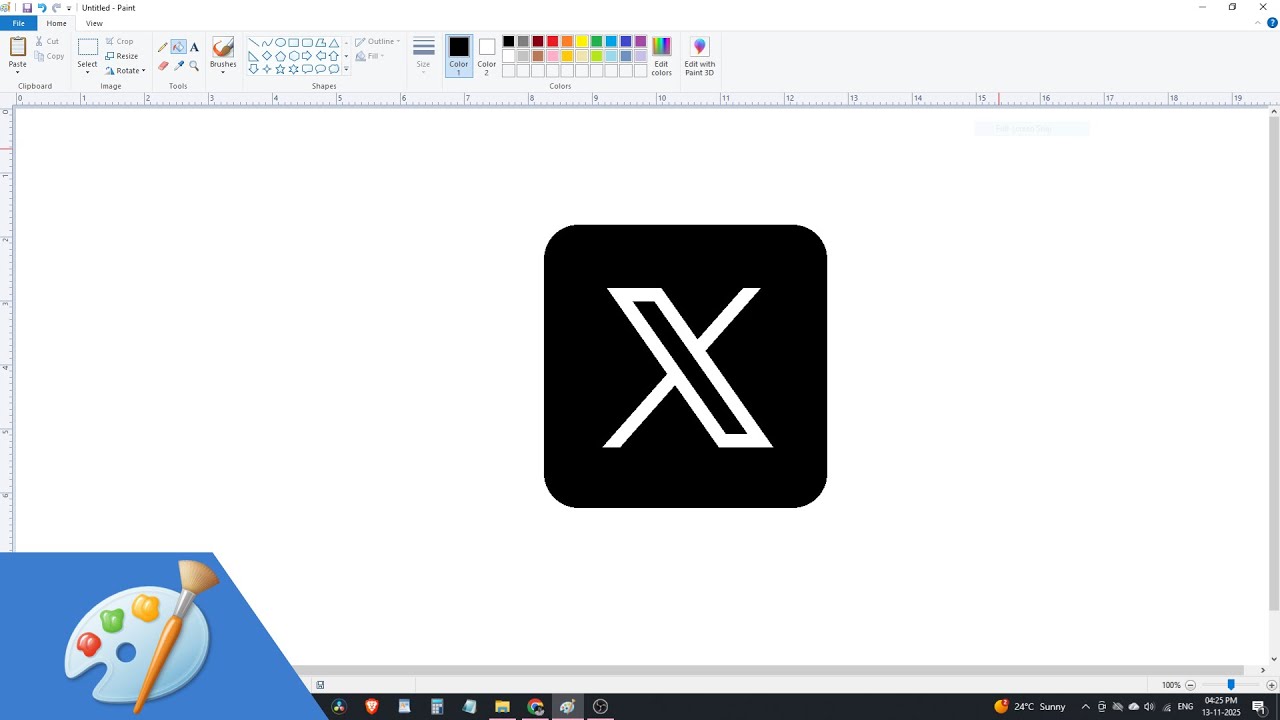This screenshot has height=720, width=1280.
Task: Open Chrome from the taskbar
Action: coord(535,706)
